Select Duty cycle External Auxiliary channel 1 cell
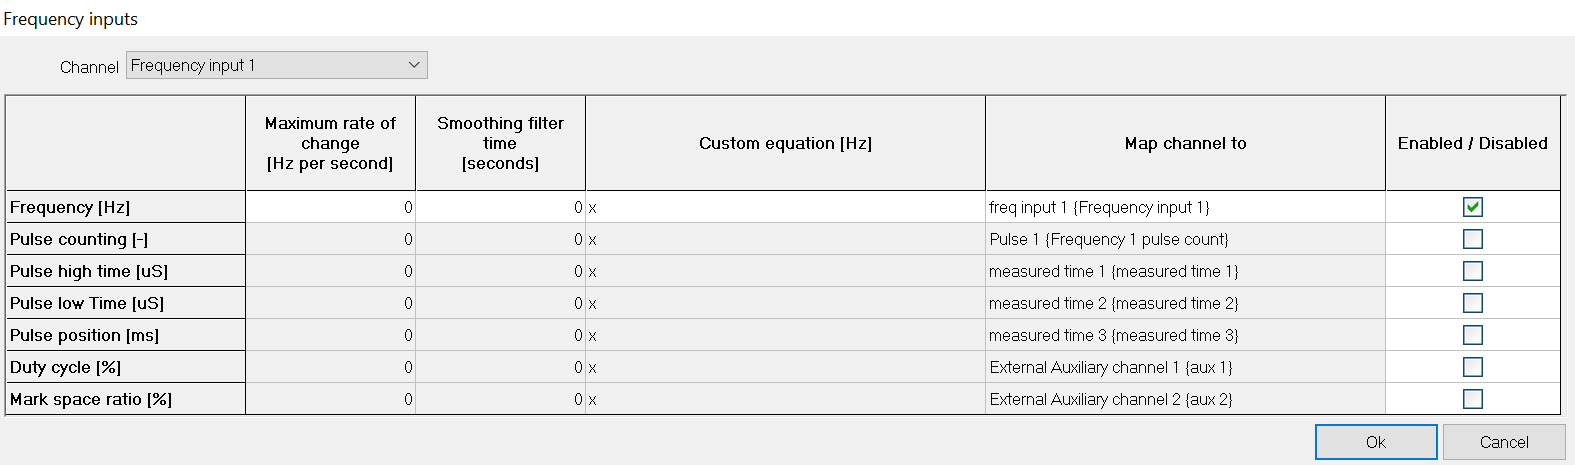This screenshot has height=465, width=1575. tap(1185, 367)
